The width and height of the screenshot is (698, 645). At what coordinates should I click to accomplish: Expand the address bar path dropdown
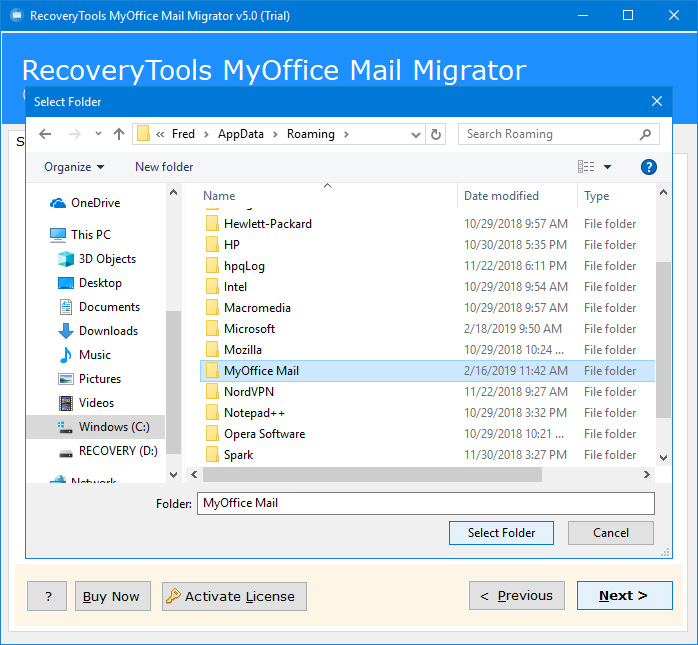click(415, 134)
